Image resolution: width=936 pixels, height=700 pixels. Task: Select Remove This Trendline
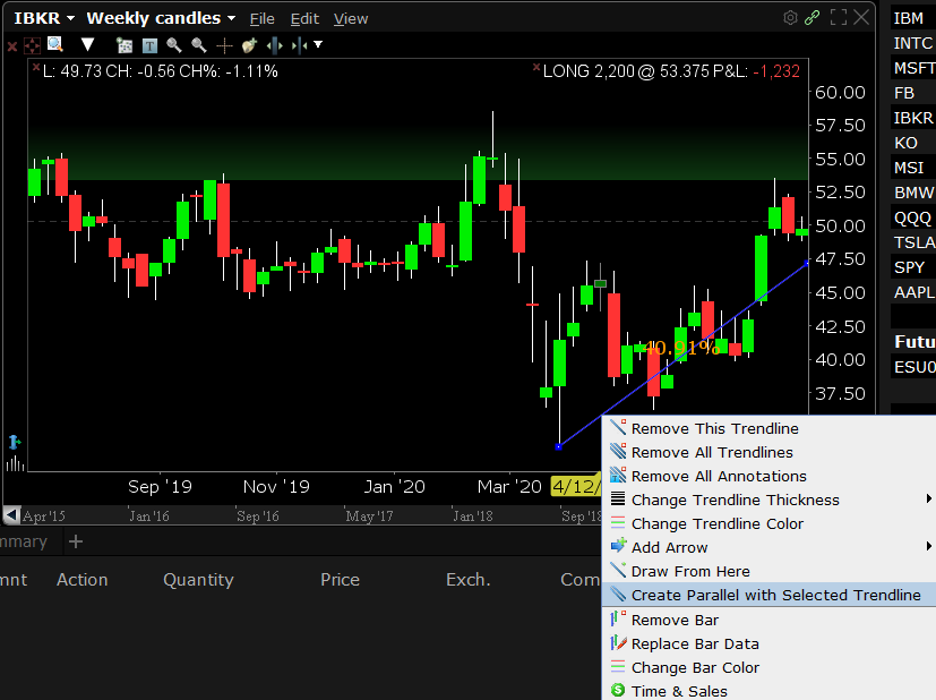point(714,429)
